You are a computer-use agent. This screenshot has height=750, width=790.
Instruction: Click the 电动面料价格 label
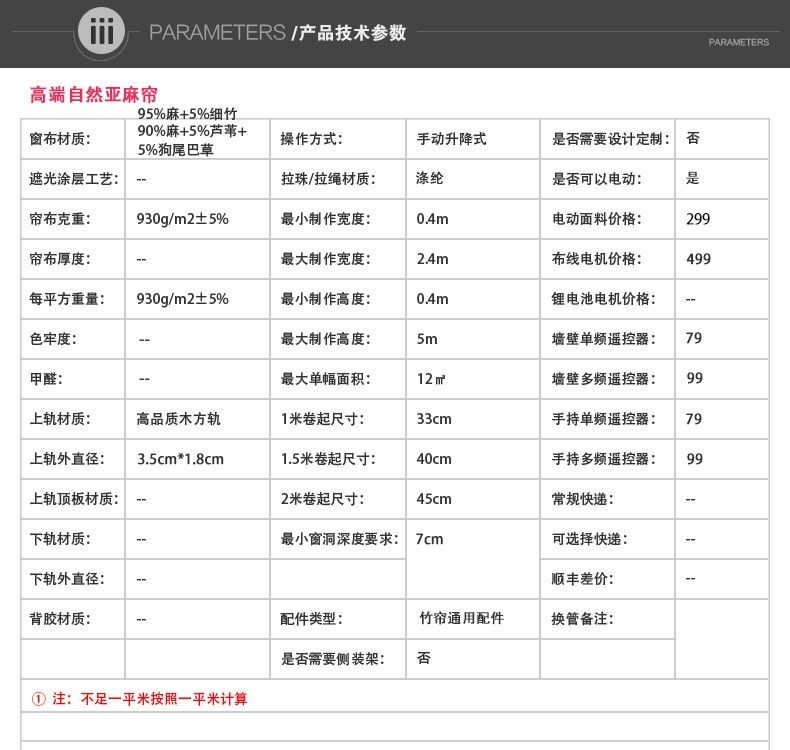click(597, 219)
